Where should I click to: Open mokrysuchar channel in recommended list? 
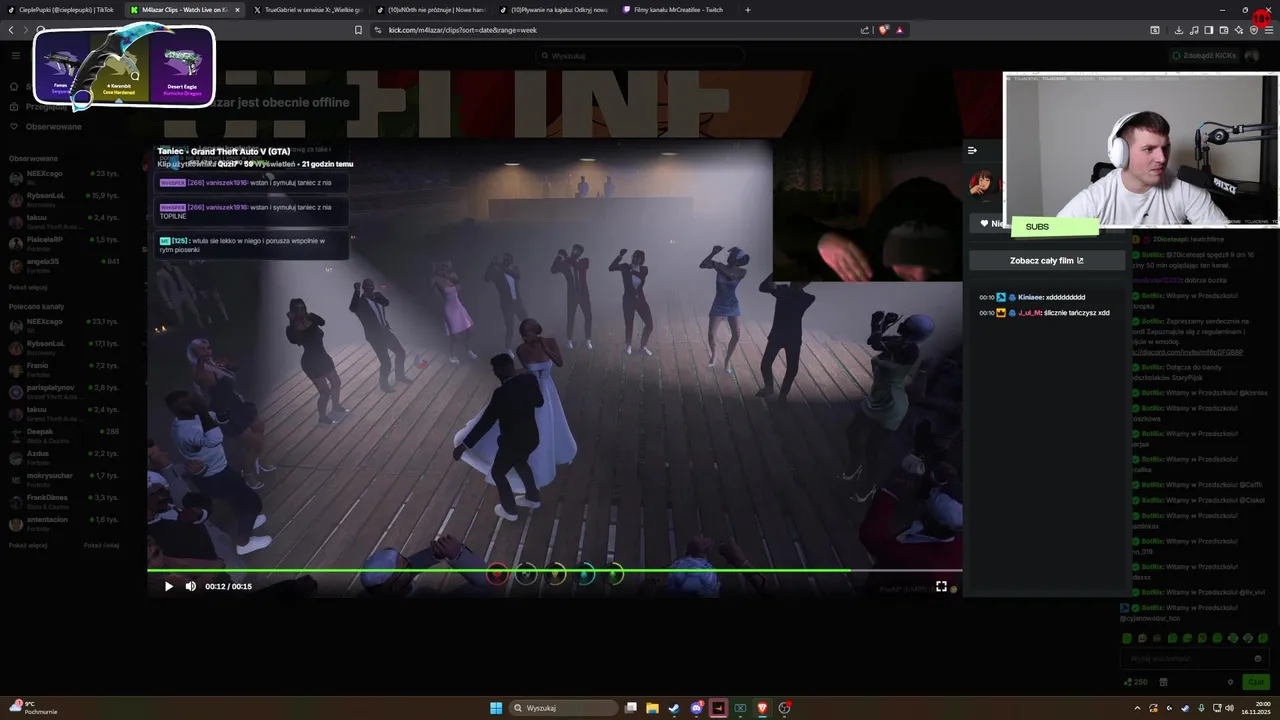(64, 480)
